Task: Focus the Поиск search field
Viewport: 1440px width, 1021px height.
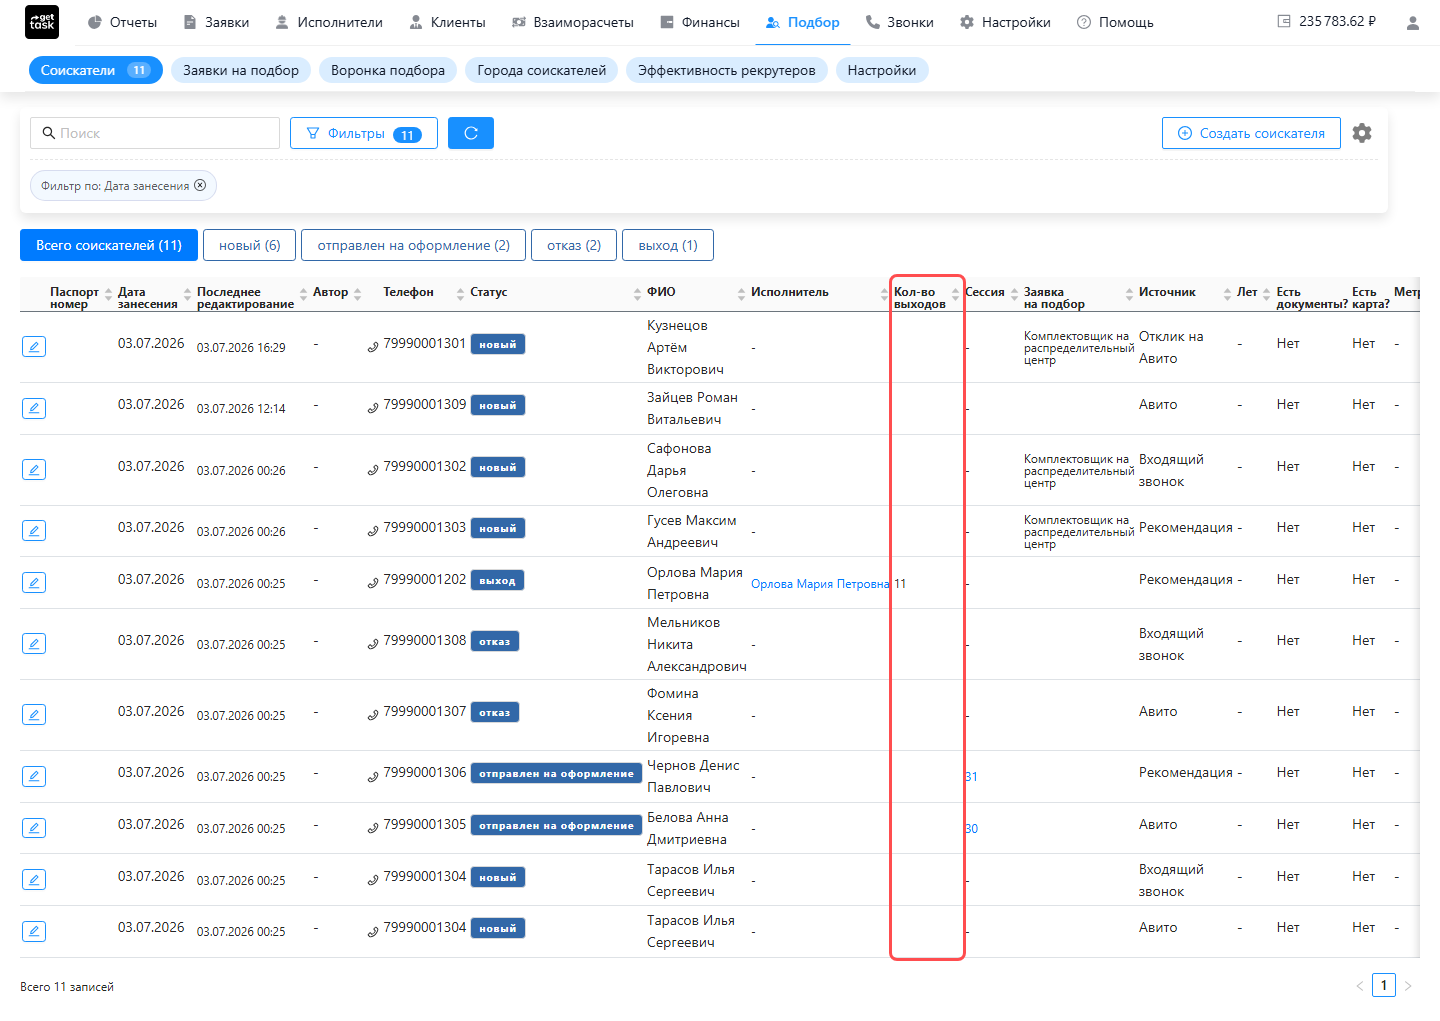Action: click(155, 133)
